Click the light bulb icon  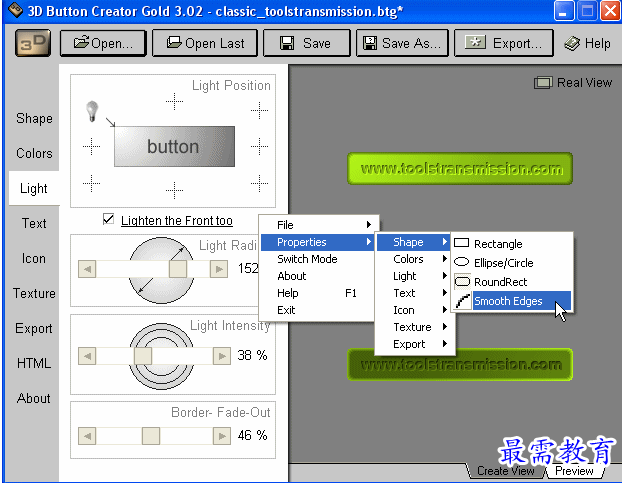coord(92,111)
